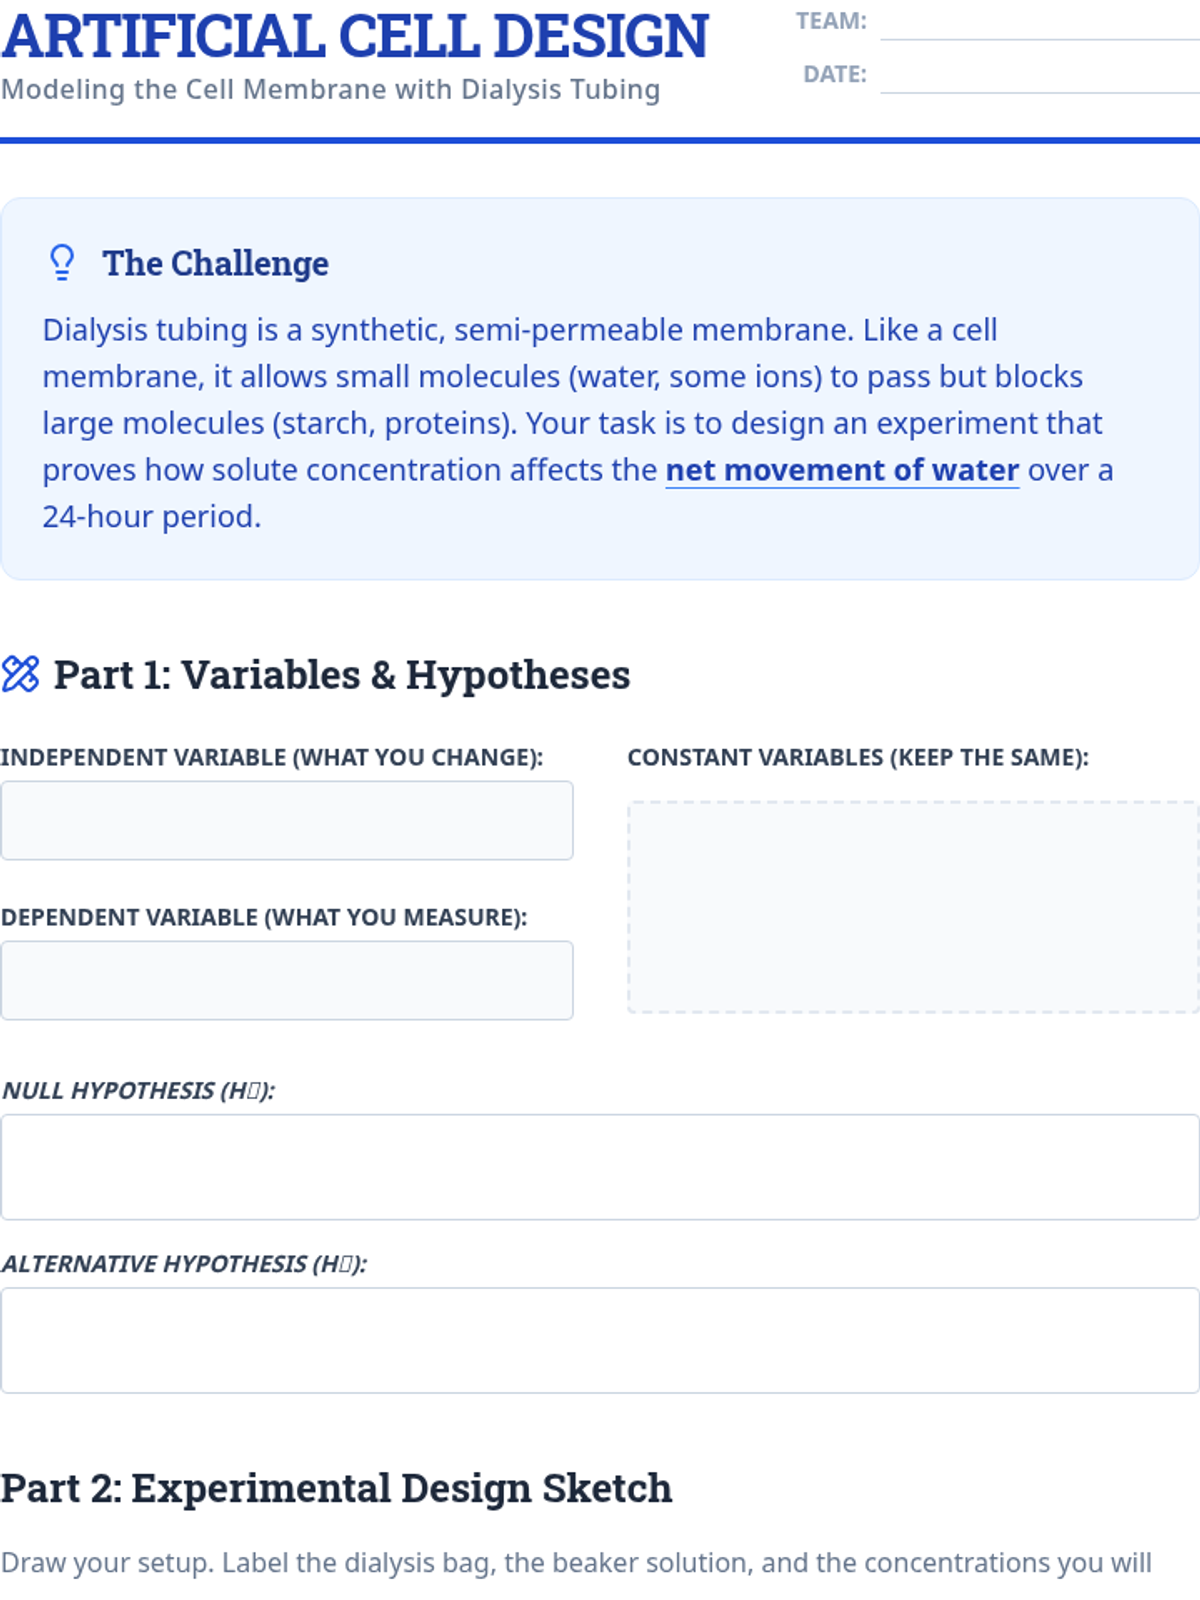Select the dashed Constant Variables box
The width and height of the screenshot is (1200, 1600).
pyautogui.click(x=912, y=907)
